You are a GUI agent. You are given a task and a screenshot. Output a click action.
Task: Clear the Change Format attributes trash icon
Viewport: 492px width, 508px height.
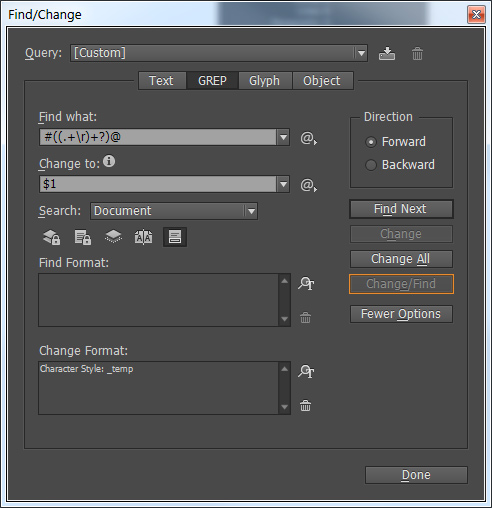pyautogui.click(x=305, y=406)
